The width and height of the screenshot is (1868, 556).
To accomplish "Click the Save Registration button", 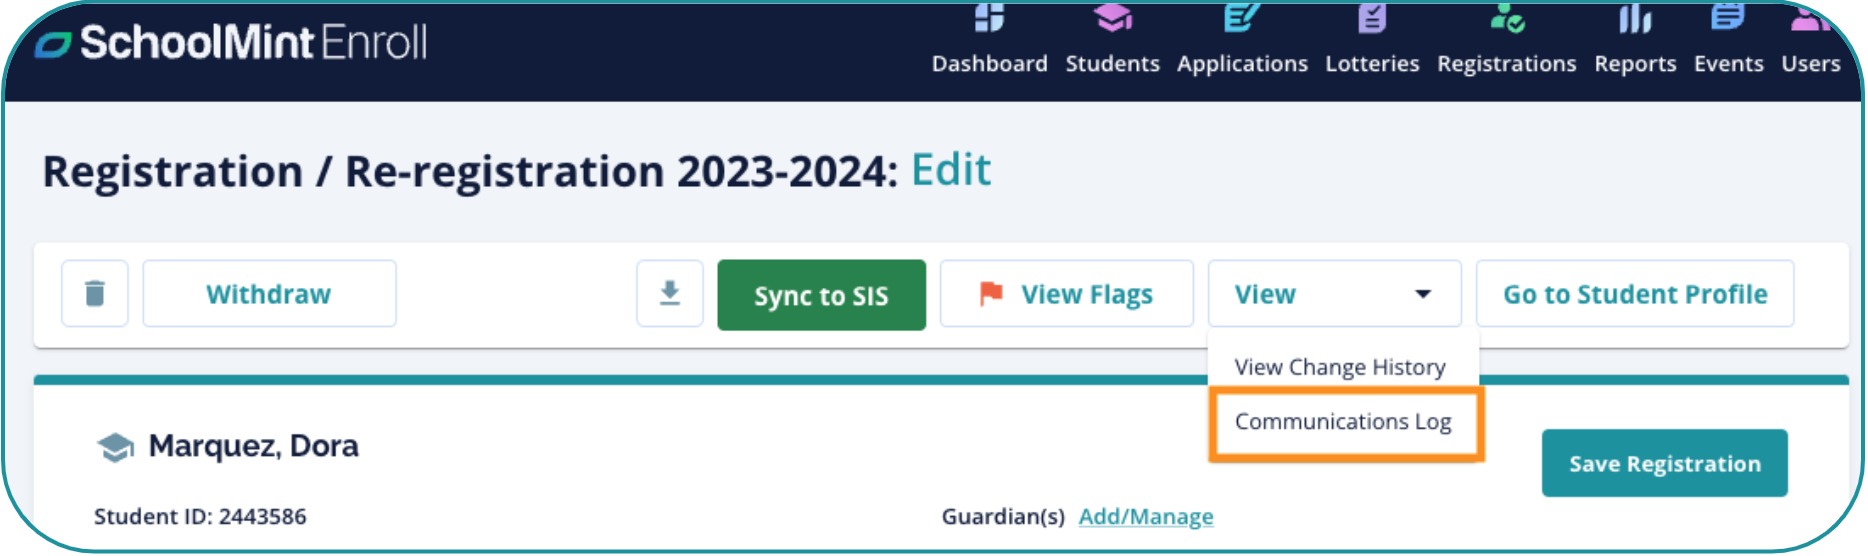I will (x=1664, y=464).
